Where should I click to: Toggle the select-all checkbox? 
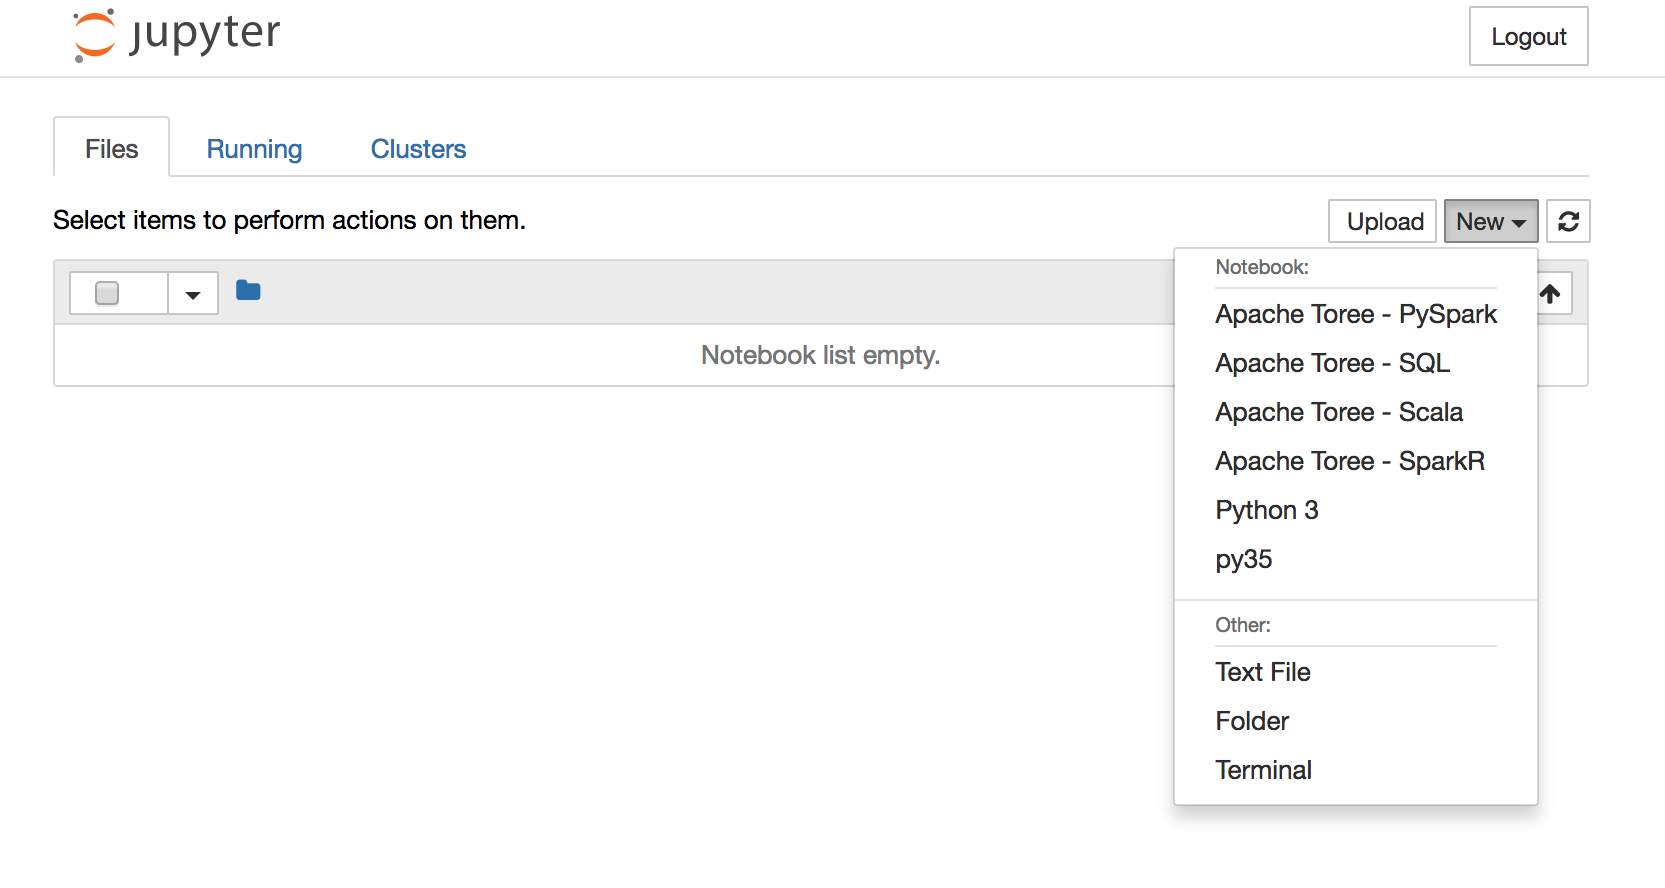[x=107, y=293]
